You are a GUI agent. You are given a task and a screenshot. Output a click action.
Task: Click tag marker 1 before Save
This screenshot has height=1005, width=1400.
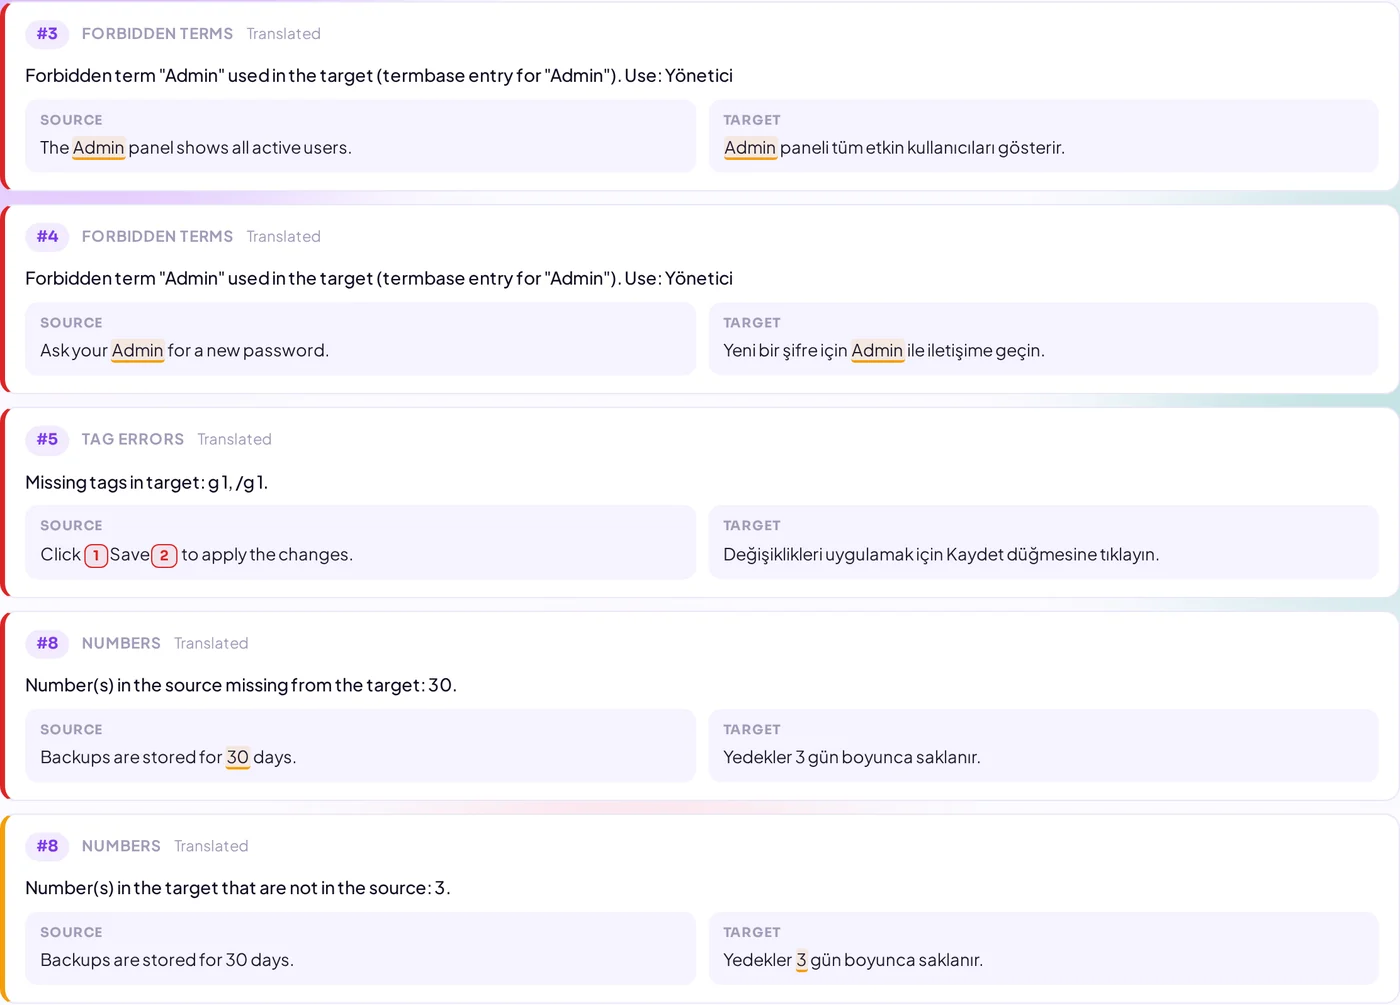[96, 555]
